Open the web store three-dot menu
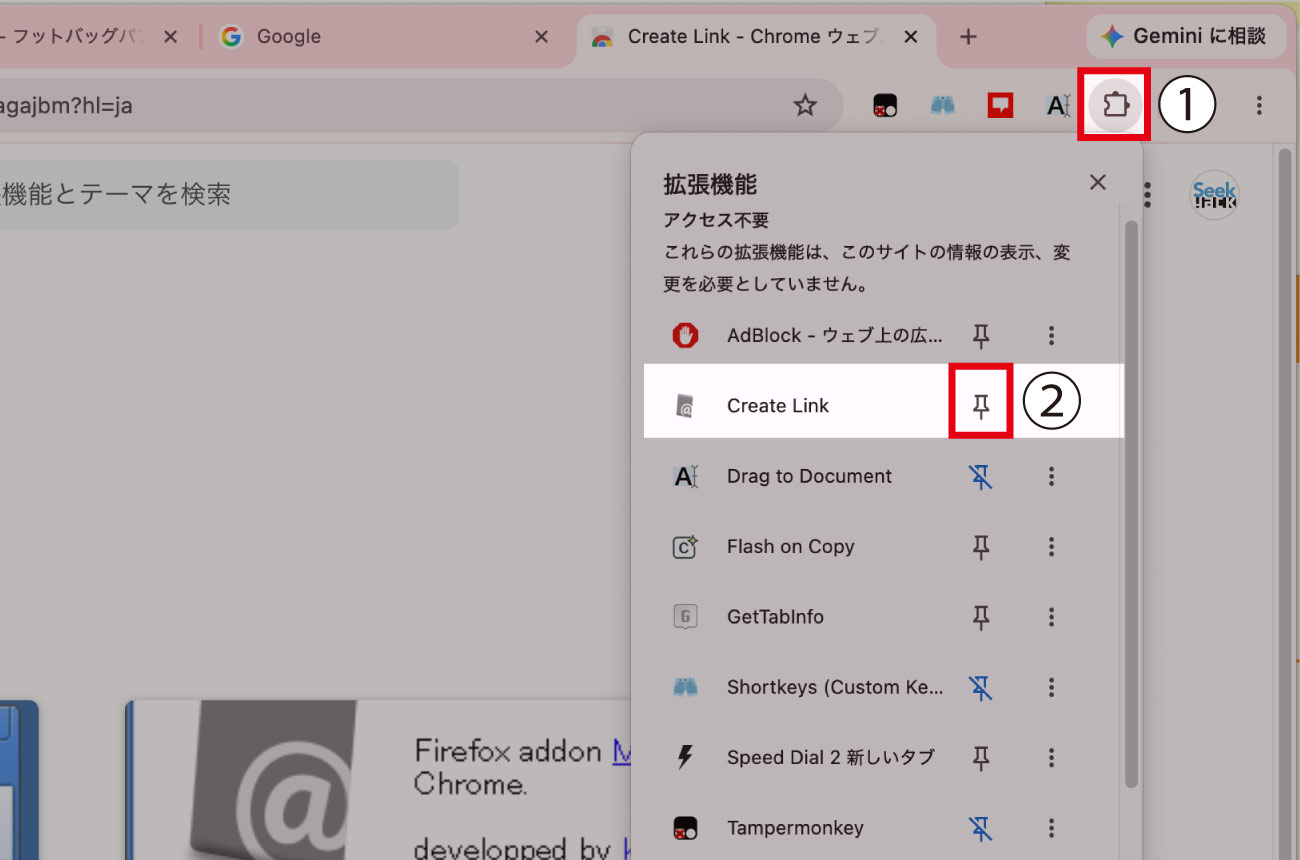 tap(1147, 194)
